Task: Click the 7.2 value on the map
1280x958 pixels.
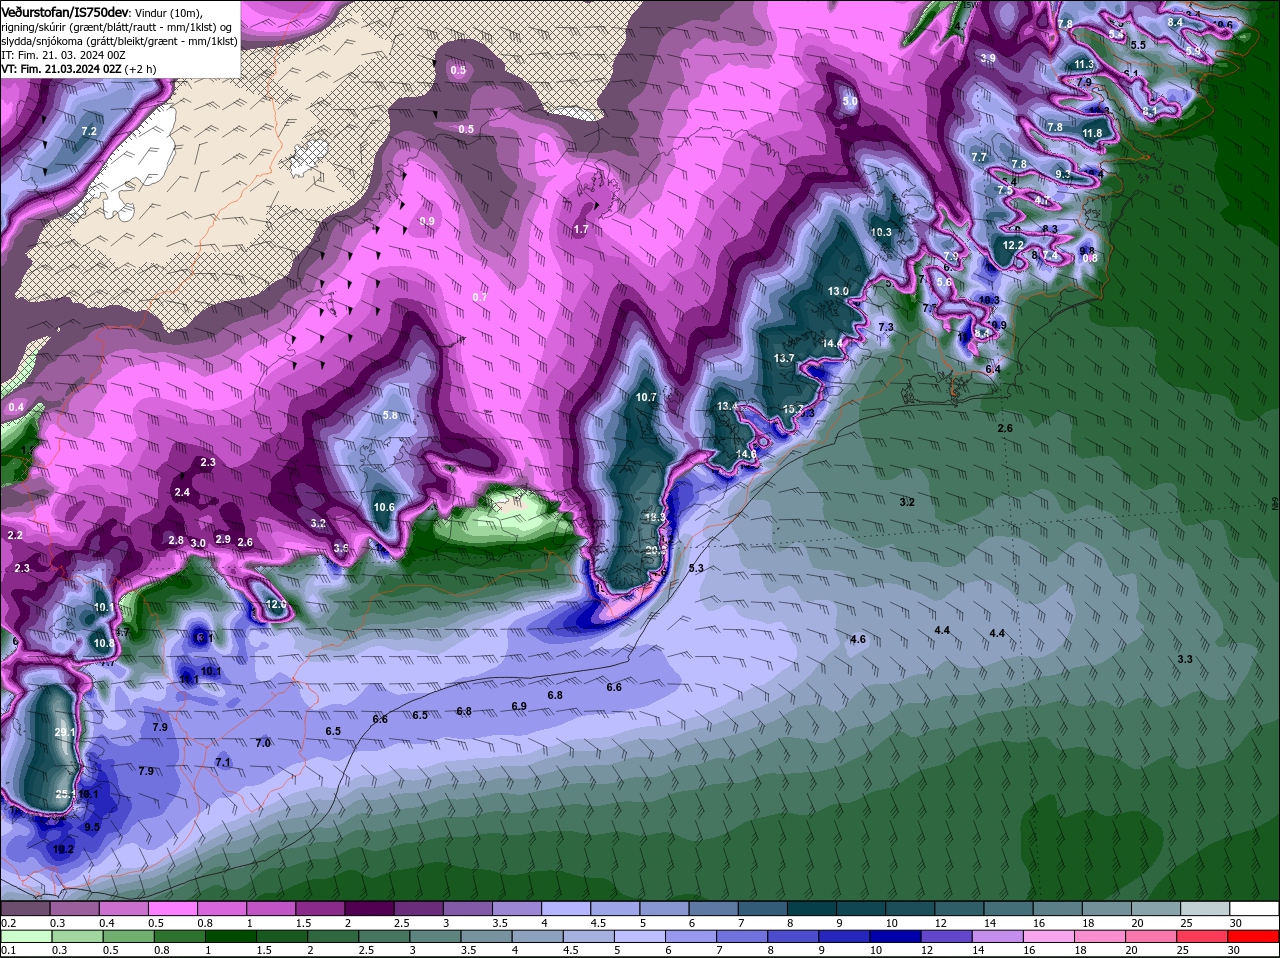Action: click(x=88, y=131)
